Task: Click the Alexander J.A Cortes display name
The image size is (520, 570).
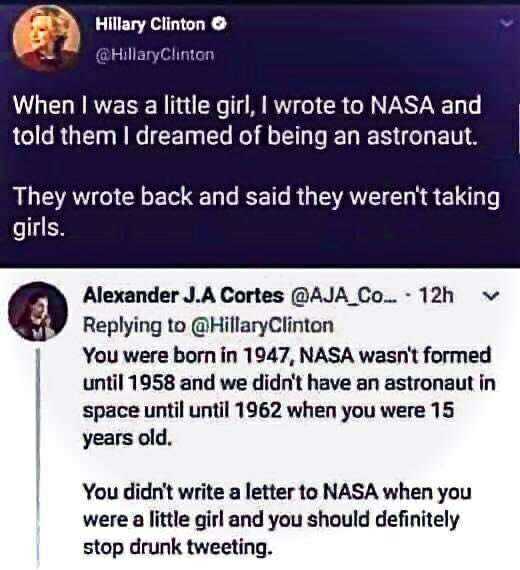Action: coord(183,295)
